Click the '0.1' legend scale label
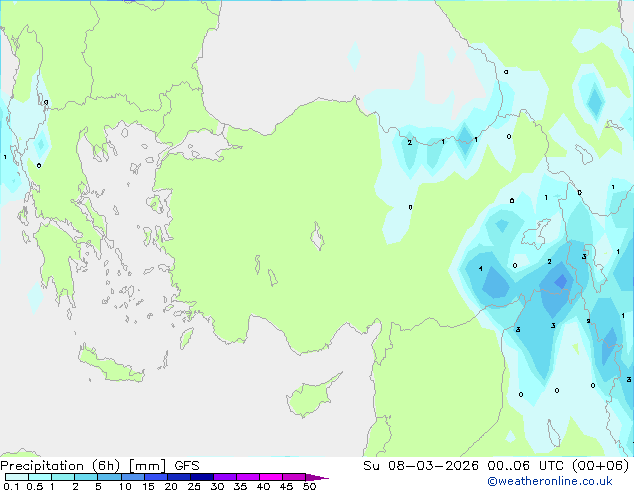Viewport: 634px width, 490px height. pyautogui.click(x=11, y=486)
